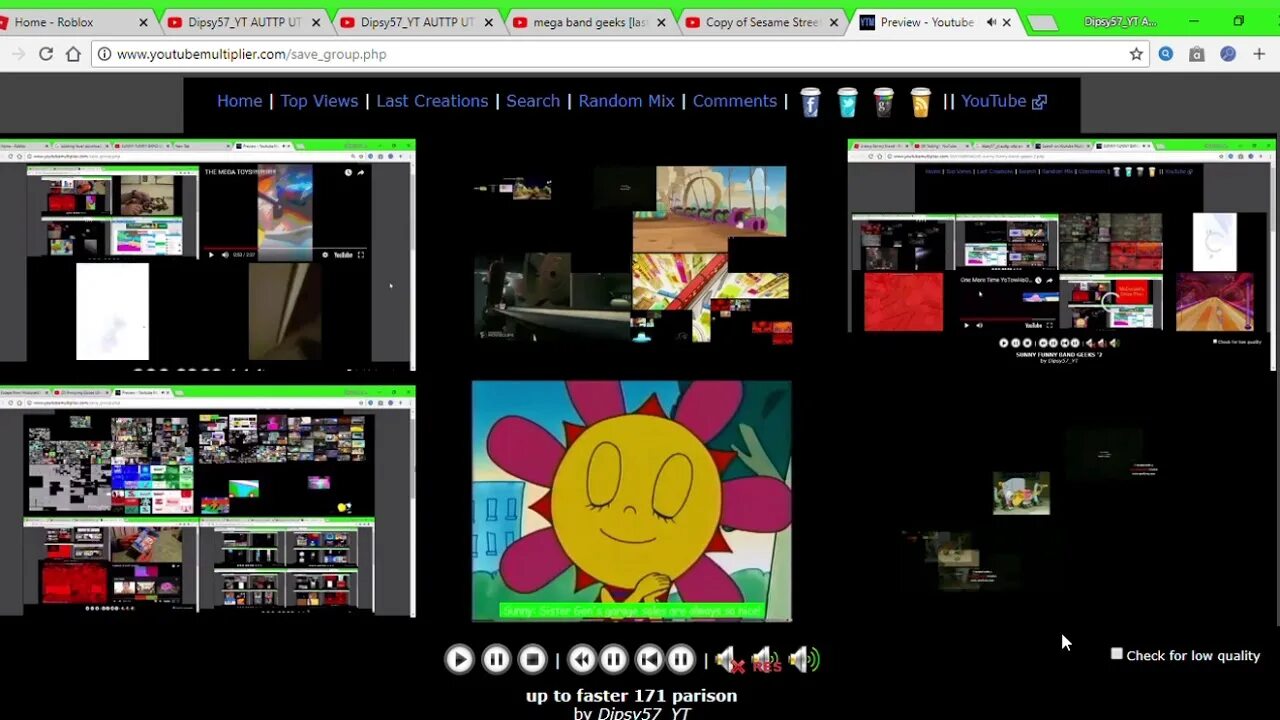Click the pause button right of skip-to-start
The width and height of the screenshot is (1280, 720).
pos(681,659)
